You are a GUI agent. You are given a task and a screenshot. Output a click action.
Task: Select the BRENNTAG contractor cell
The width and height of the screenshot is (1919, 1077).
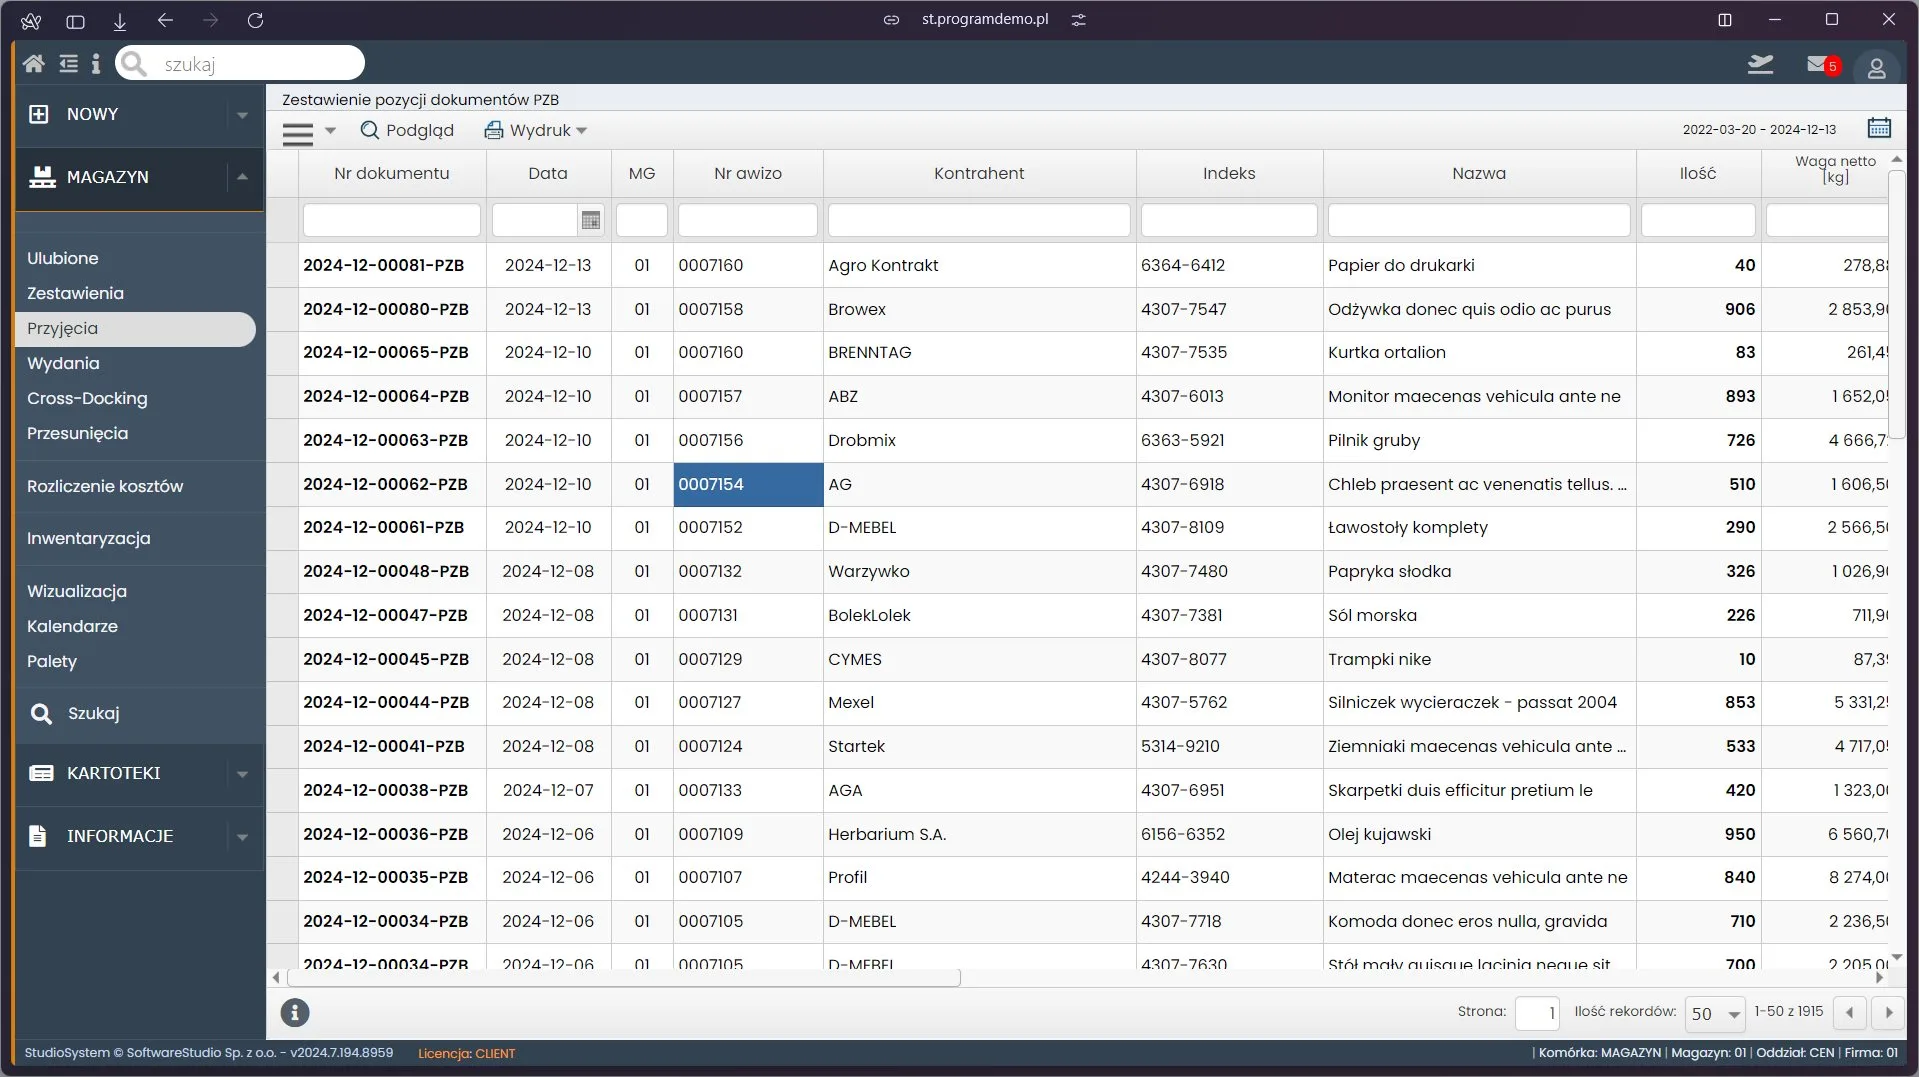pos(979,352)
